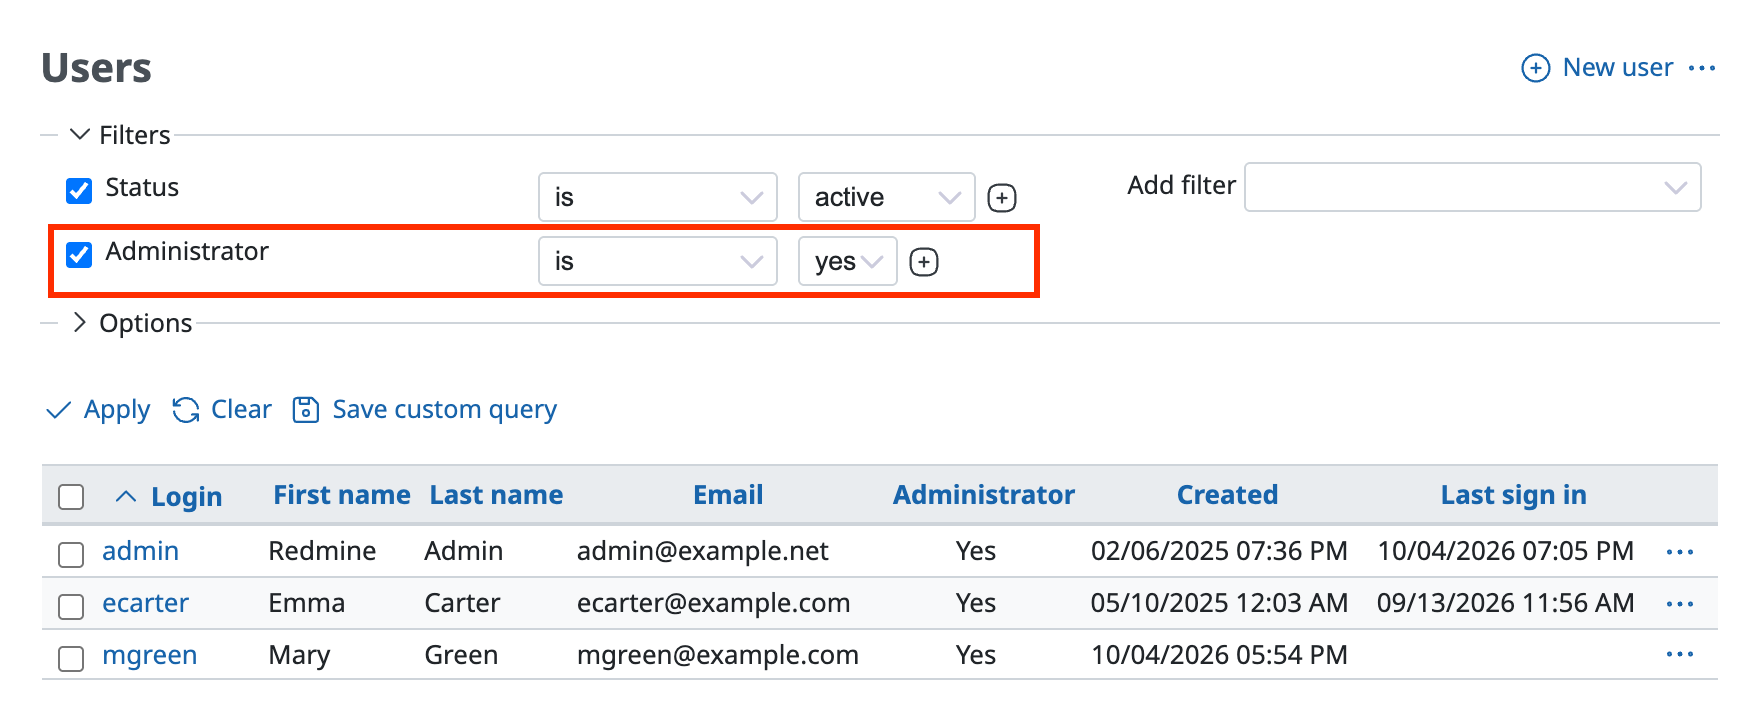Open the mgreen user profile link
This screenshot has height=708, width=1760.
click(150, 655)
